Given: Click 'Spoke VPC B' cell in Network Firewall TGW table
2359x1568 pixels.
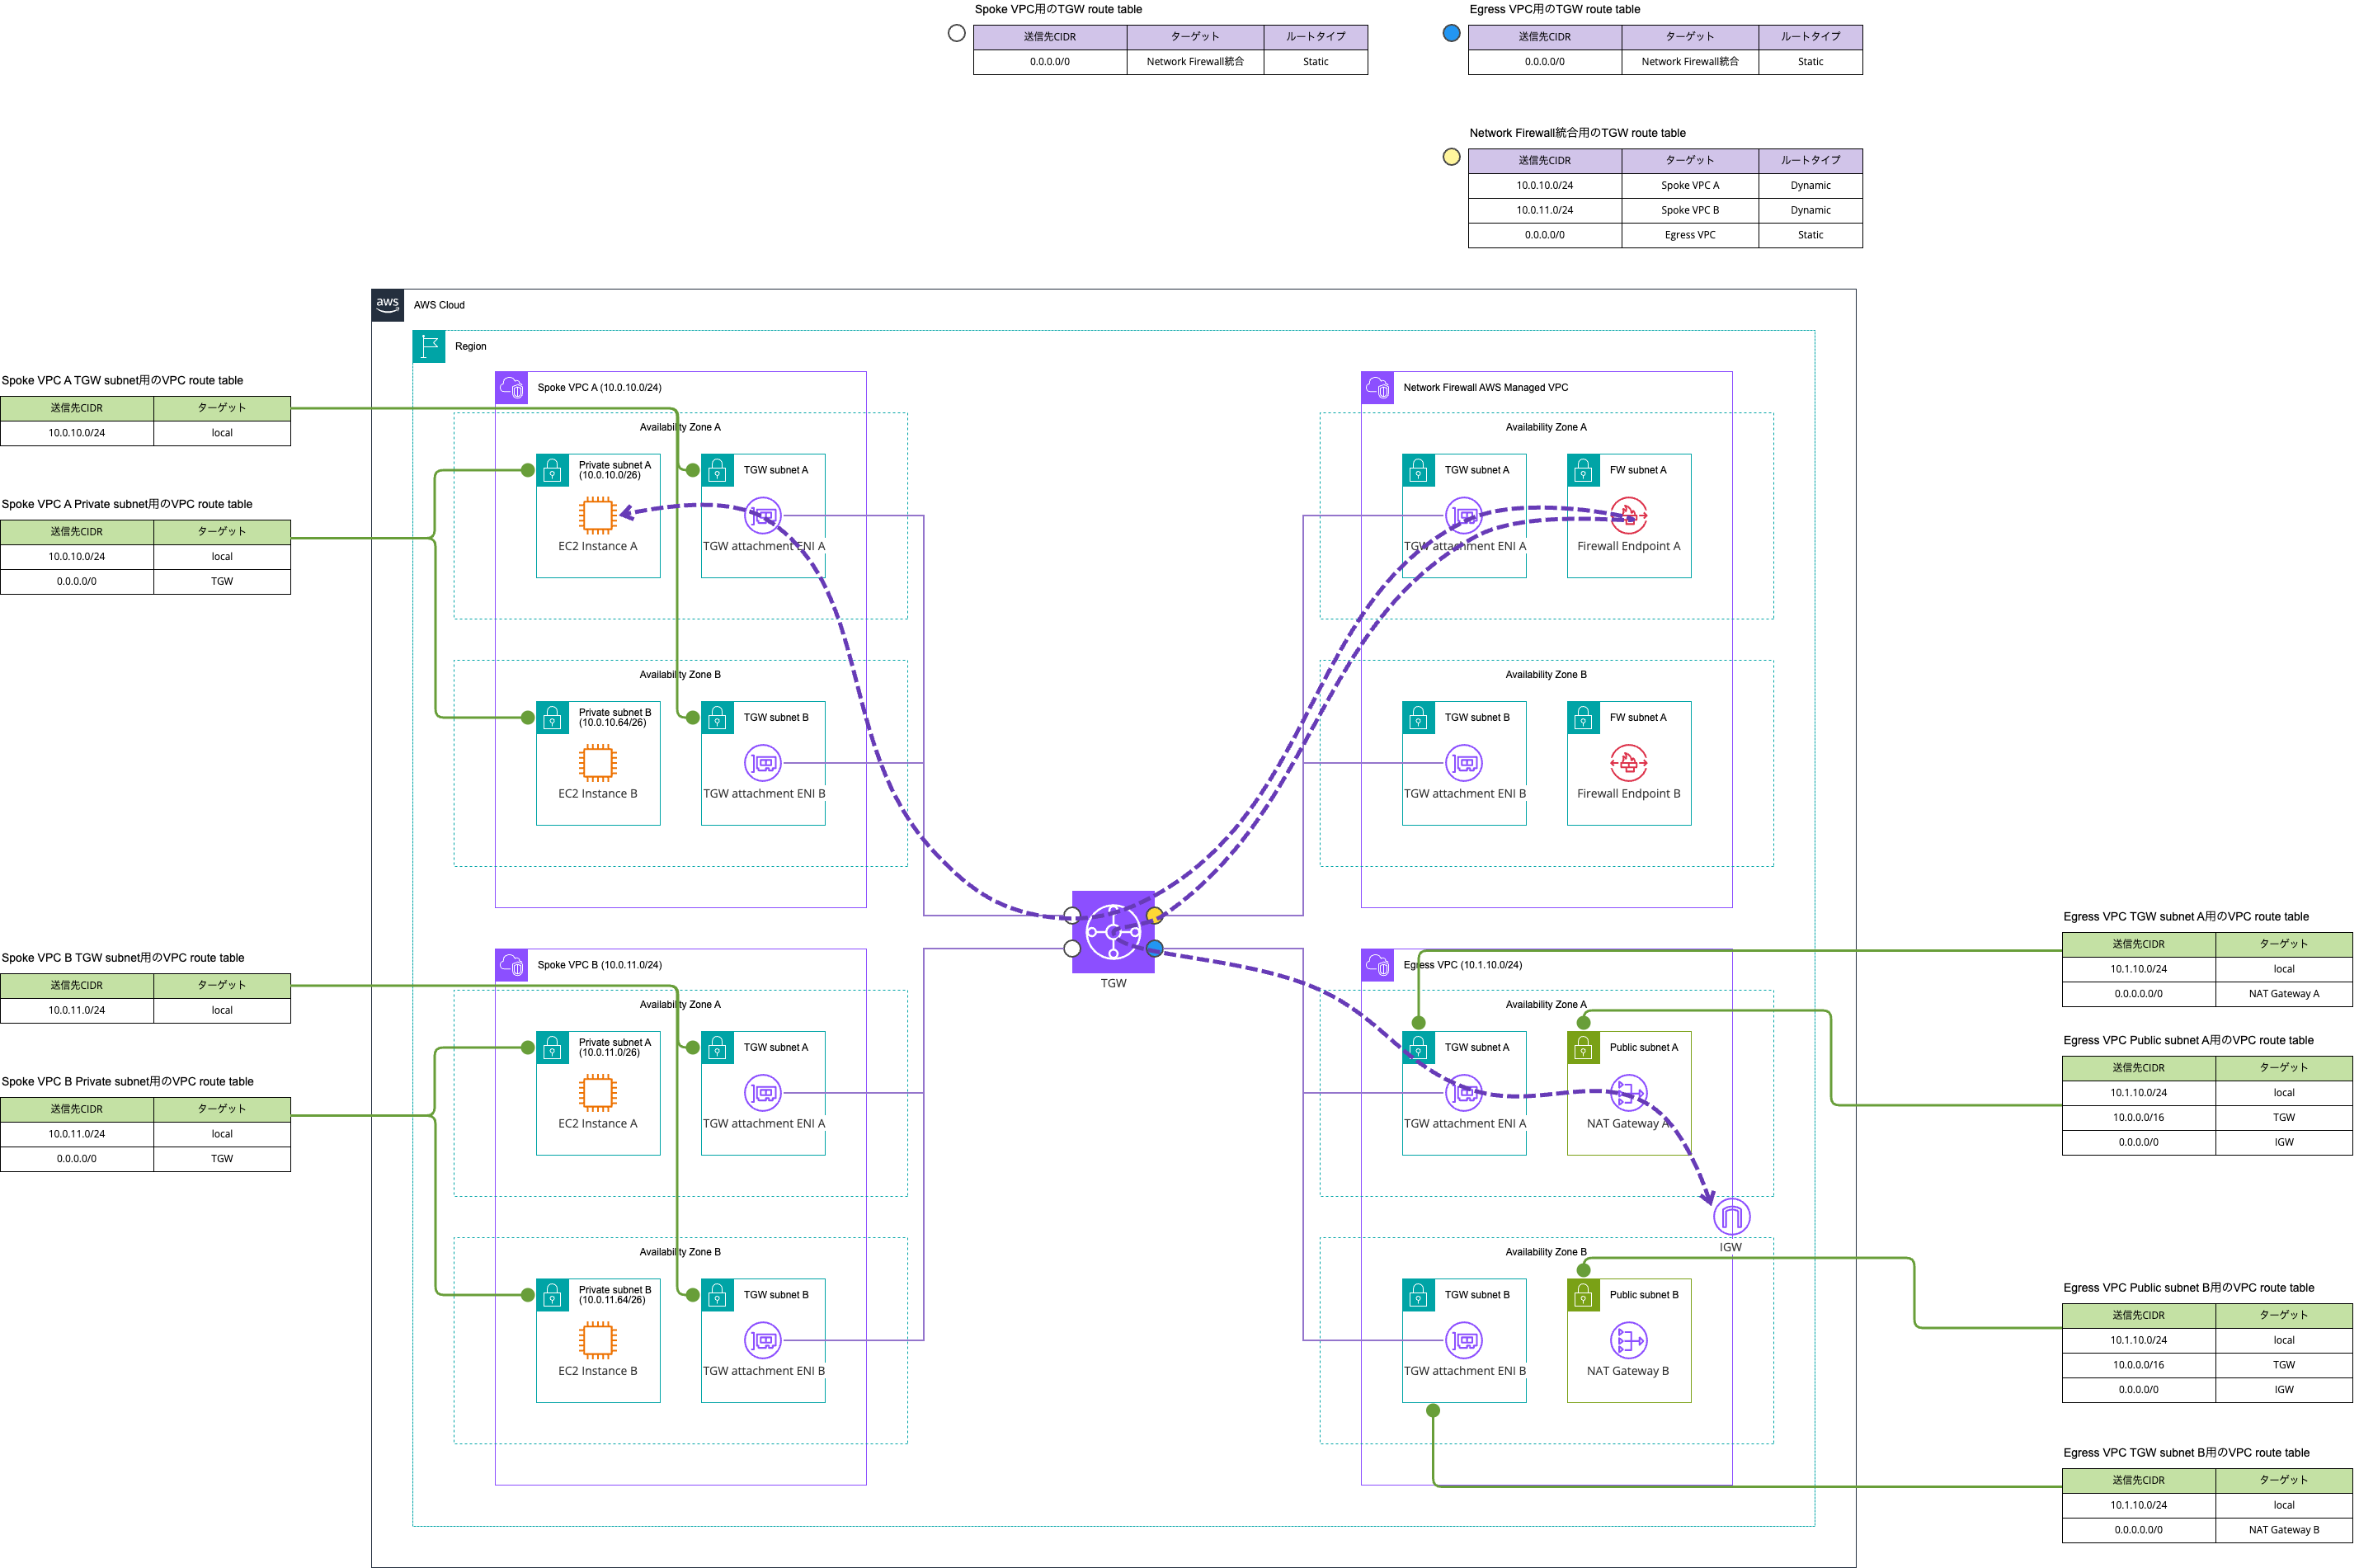Looking at the screenshot, I should pyautogui.click(x=1690, y=210).
